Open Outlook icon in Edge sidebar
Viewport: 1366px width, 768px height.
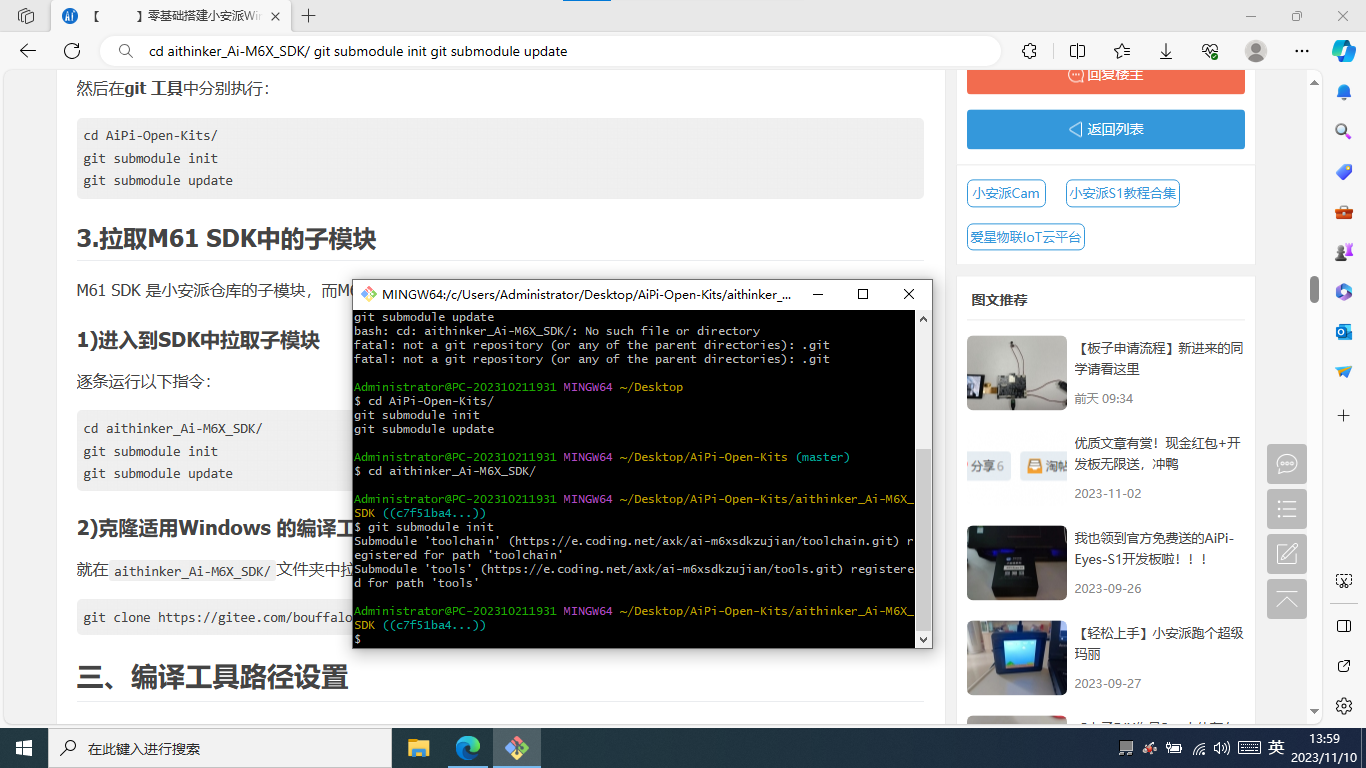1344,331
